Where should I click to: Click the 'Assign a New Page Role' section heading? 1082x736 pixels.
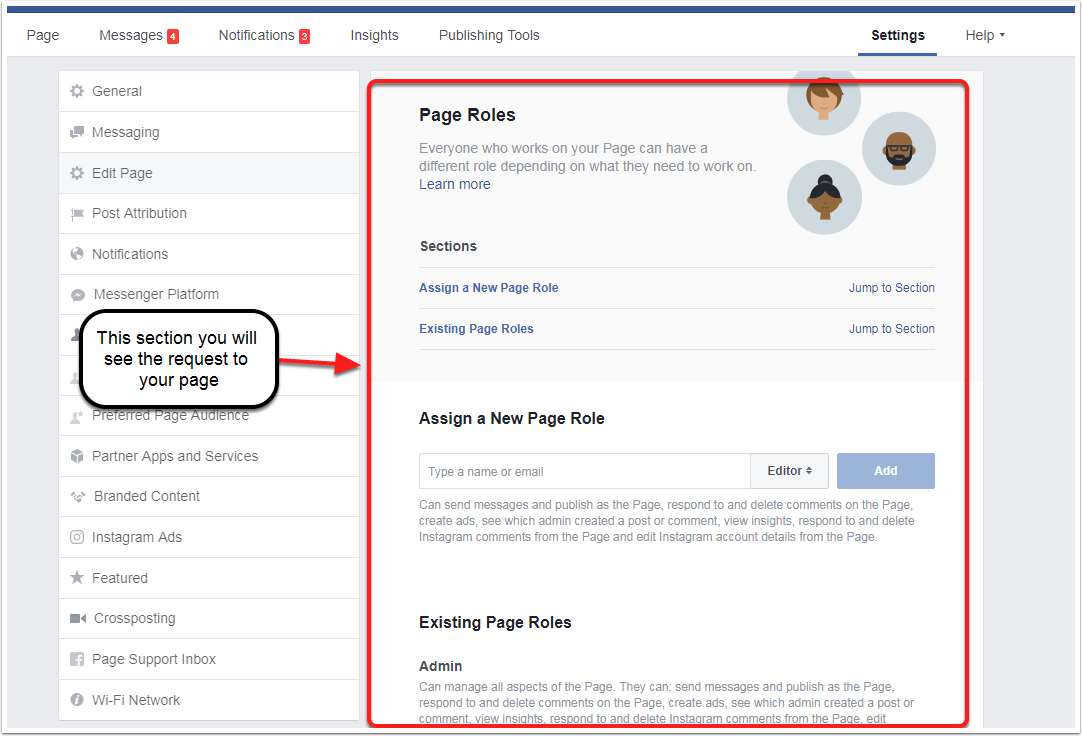(511, 419)
